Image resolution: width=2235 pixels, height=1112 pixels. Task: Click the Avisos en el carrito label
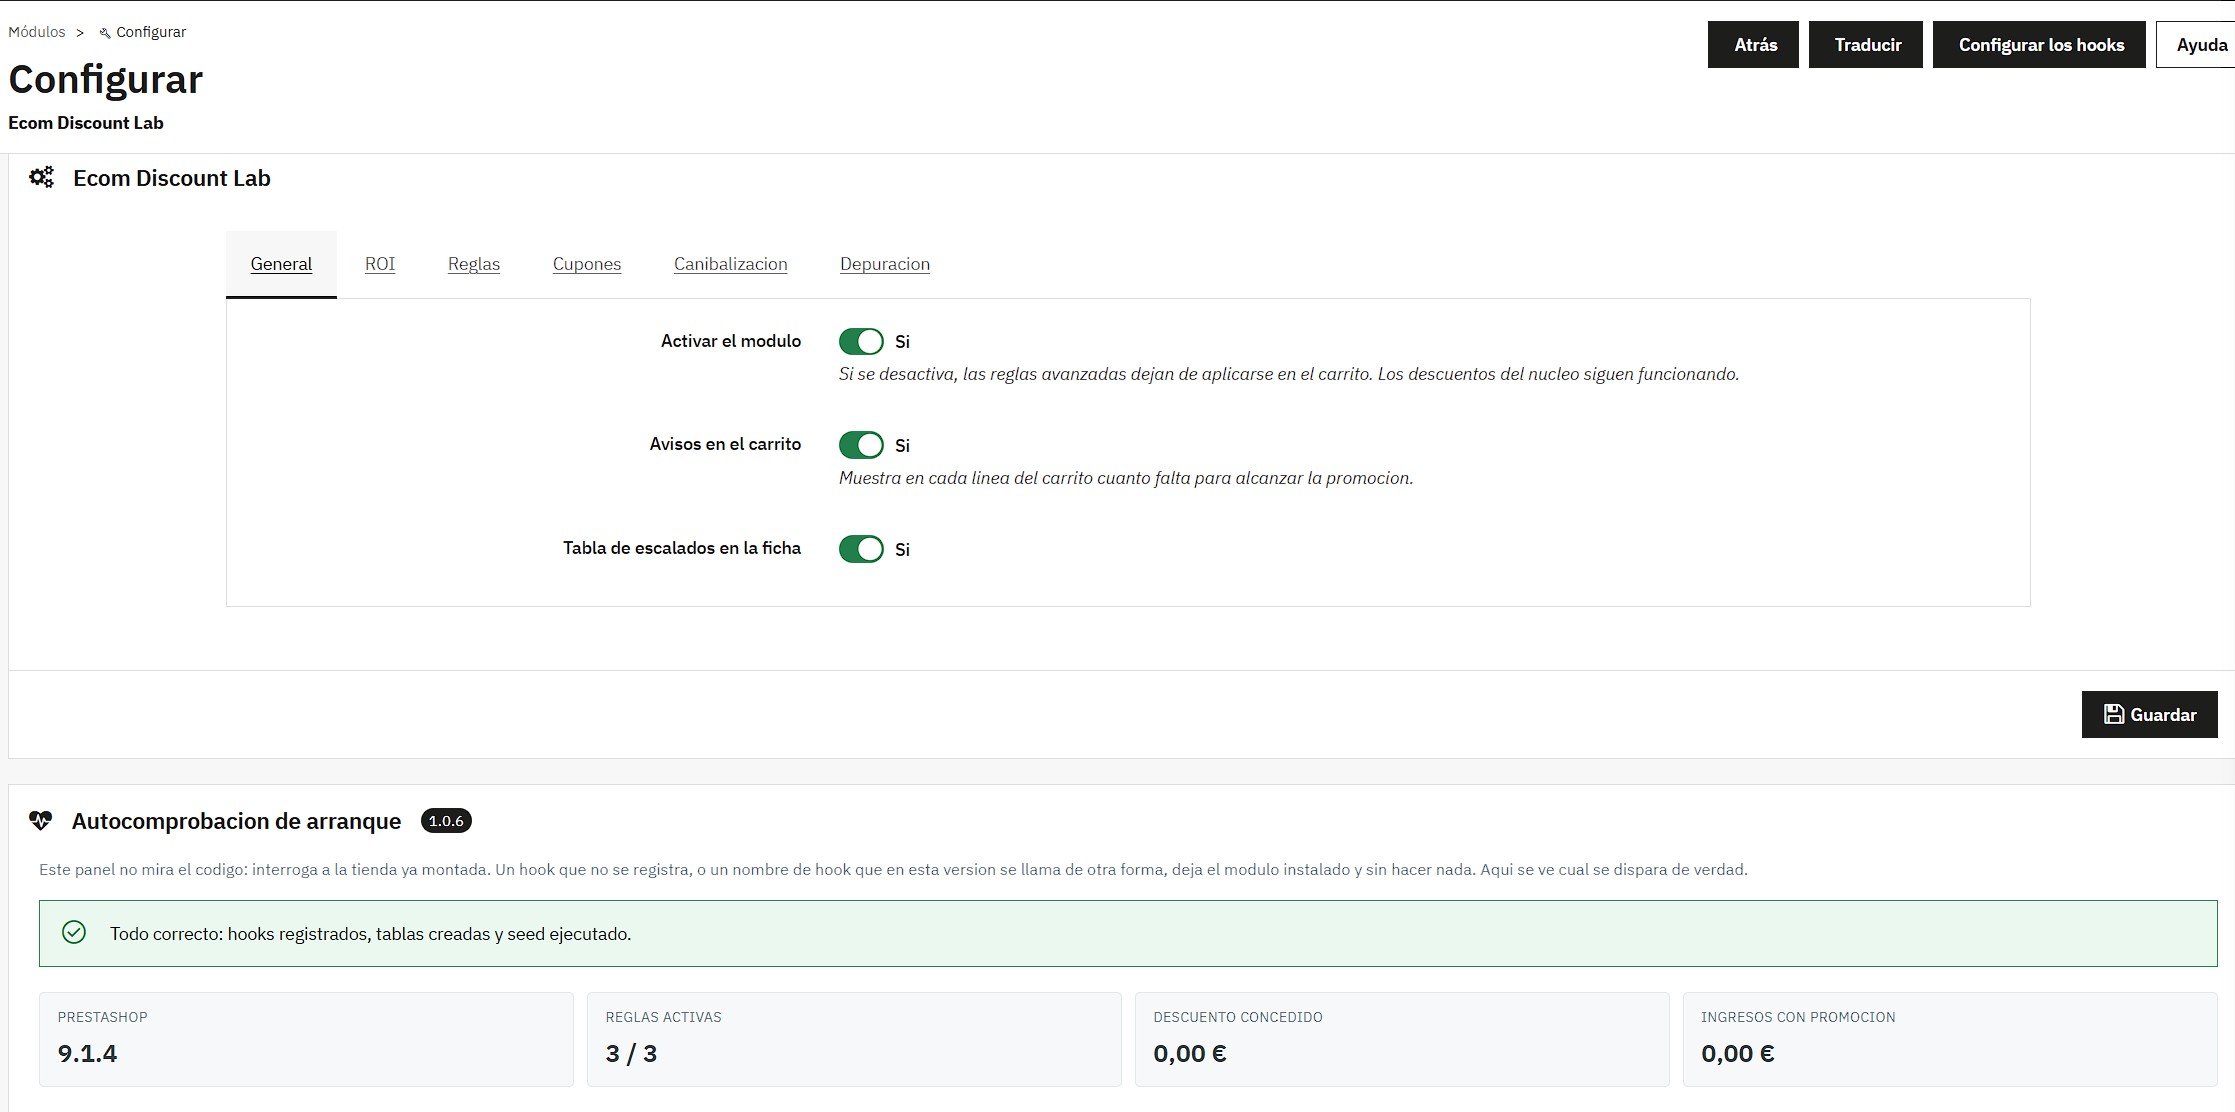725,444
